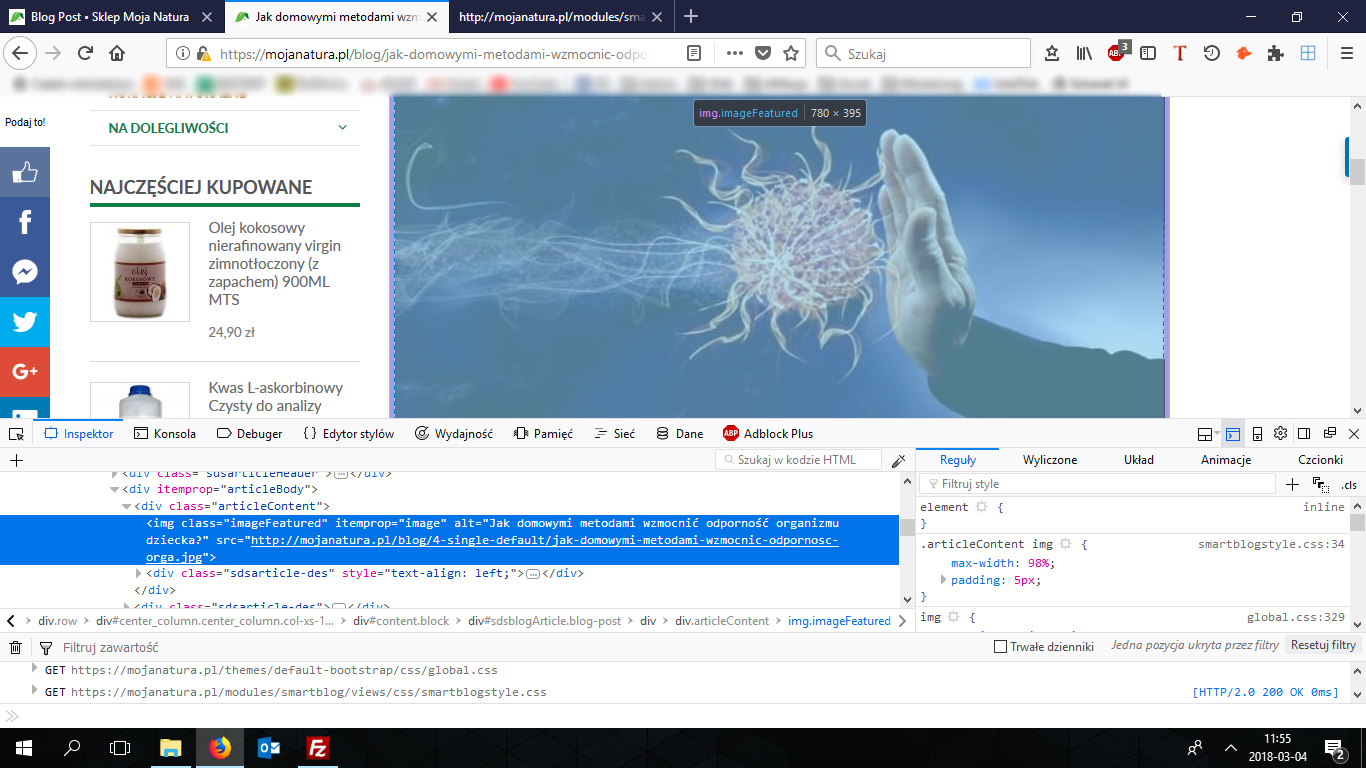
Task: Expand the padding property shorthand
Action: 943,580
